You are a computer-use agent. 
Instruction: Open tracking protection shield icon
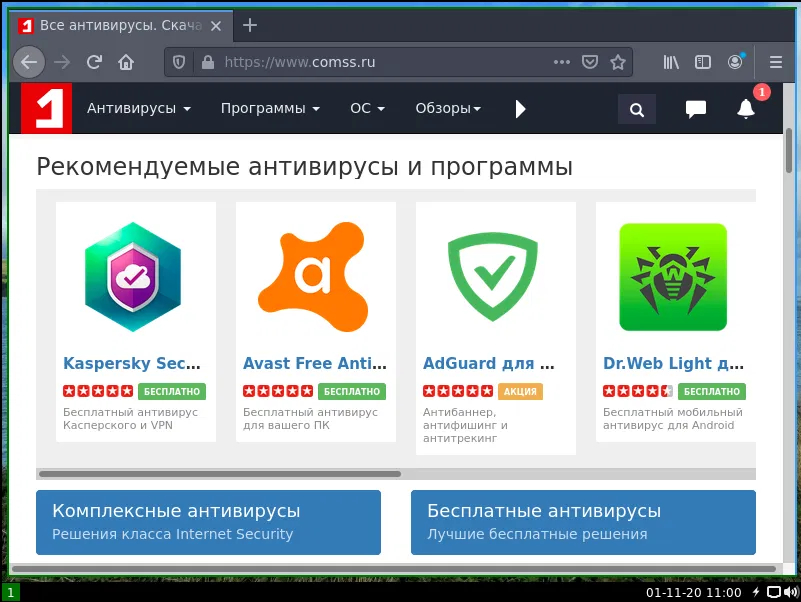click(x=179, y=62)
